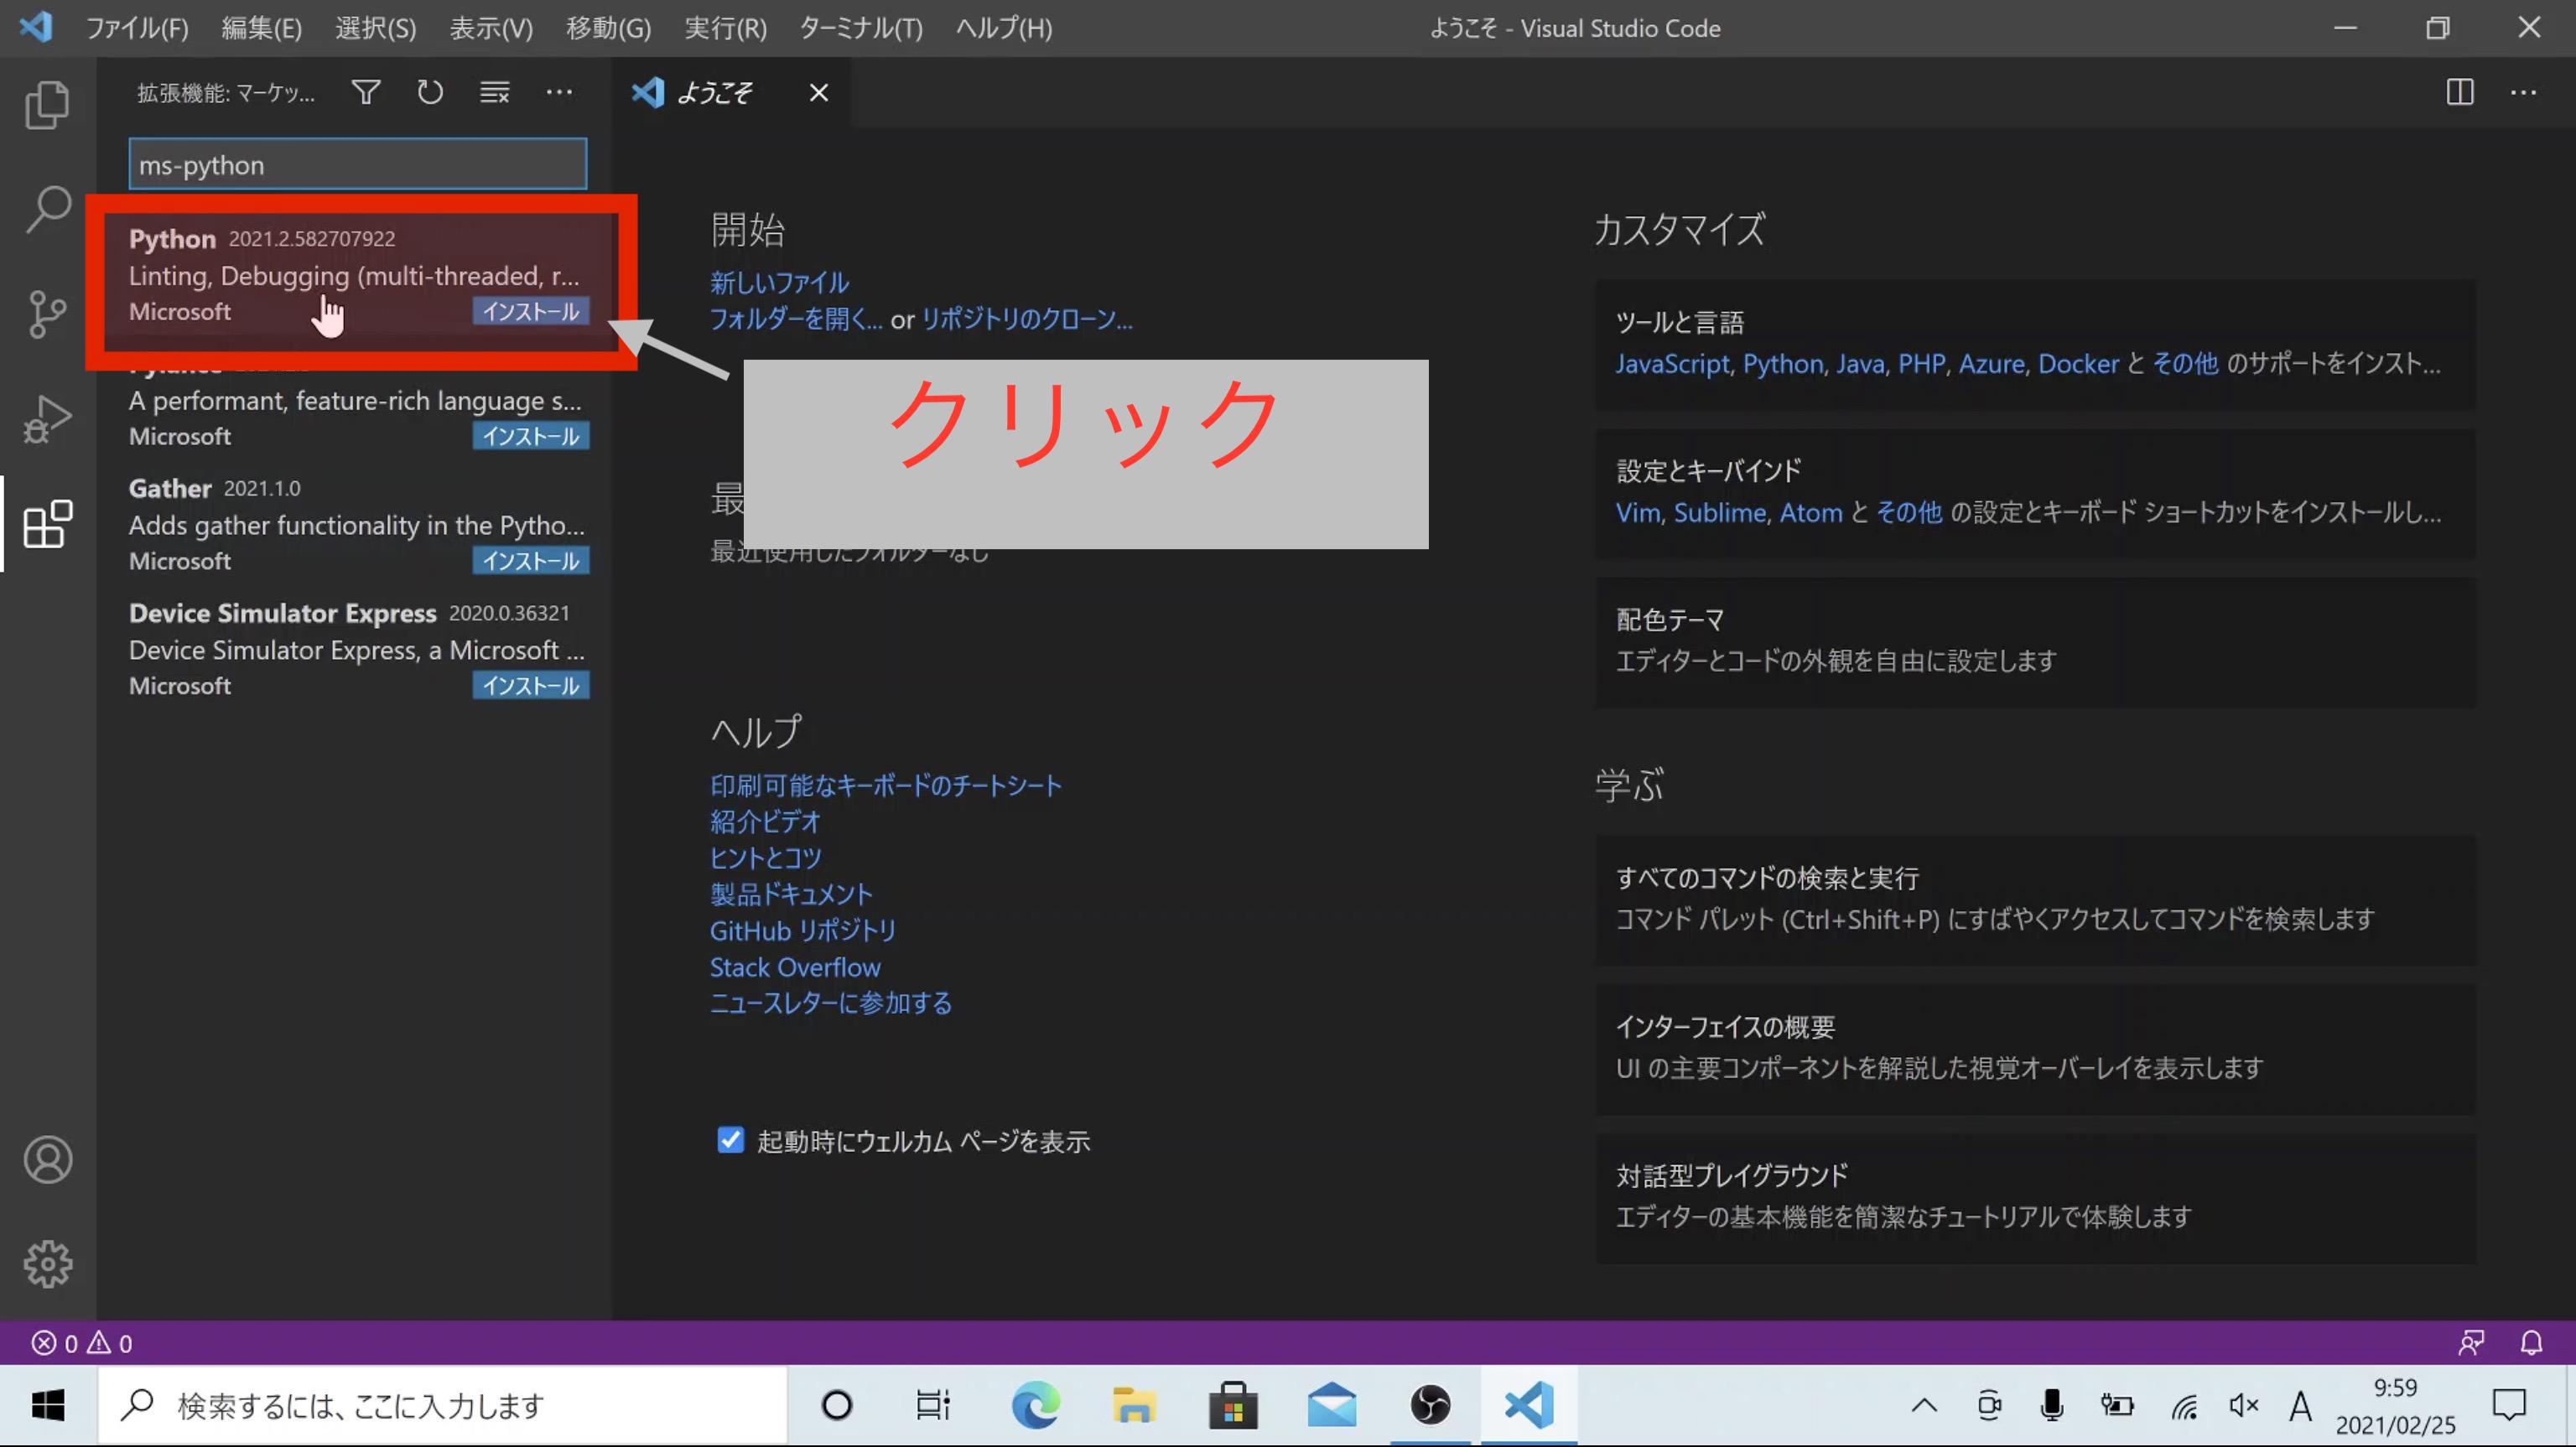The width and height of the screenshot is (2576, 1447).
Task: Install the Python extension by Microsoft
Action: click(x=531, y=311)
